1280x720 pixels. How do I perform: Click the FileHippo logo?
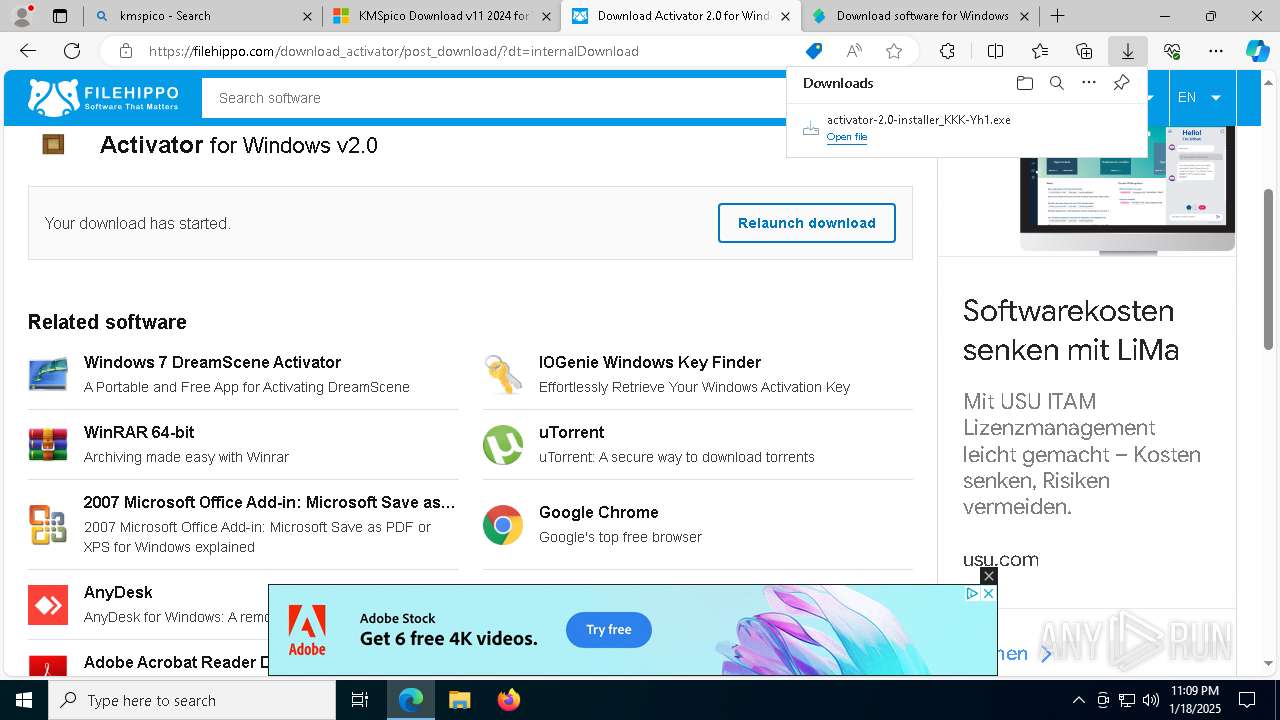pos(103,97)
